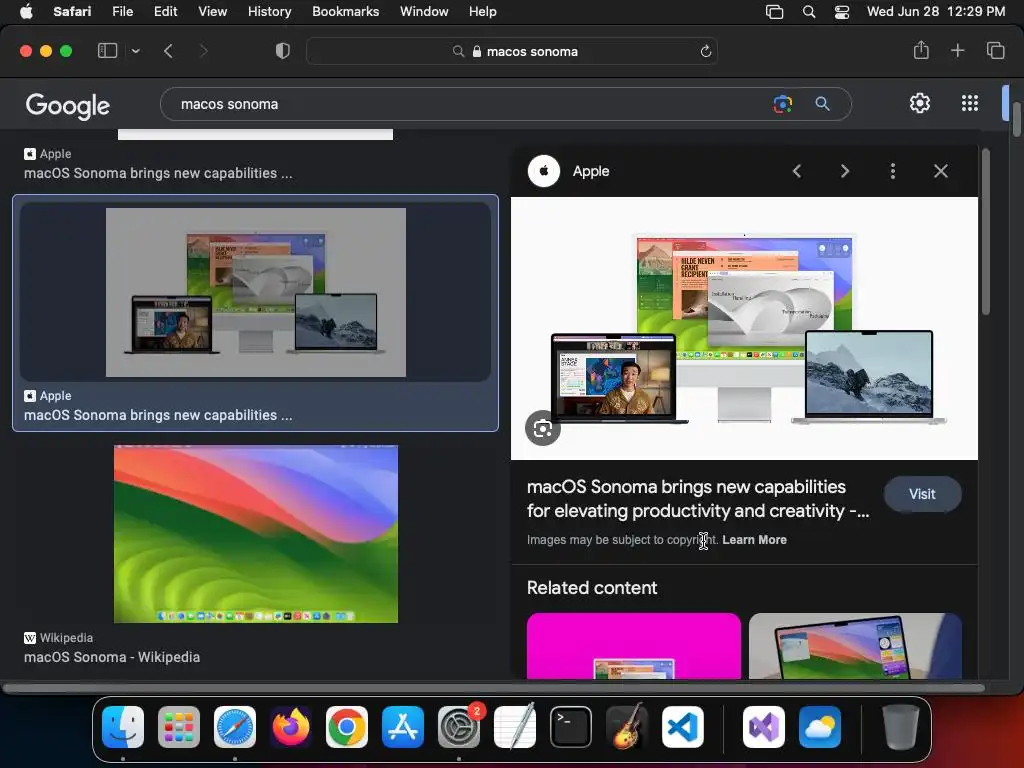The height and width of the screenshot is (768, 1024).
Task: Open the File menu
Action: pos(122,12)
